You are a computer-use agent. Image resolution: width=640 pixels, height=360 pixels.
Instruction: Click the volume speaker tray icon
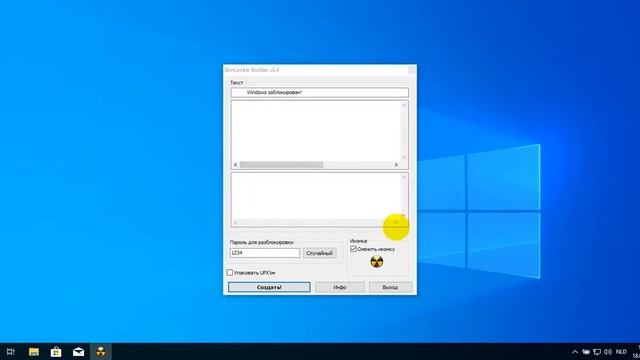[608, 351]
